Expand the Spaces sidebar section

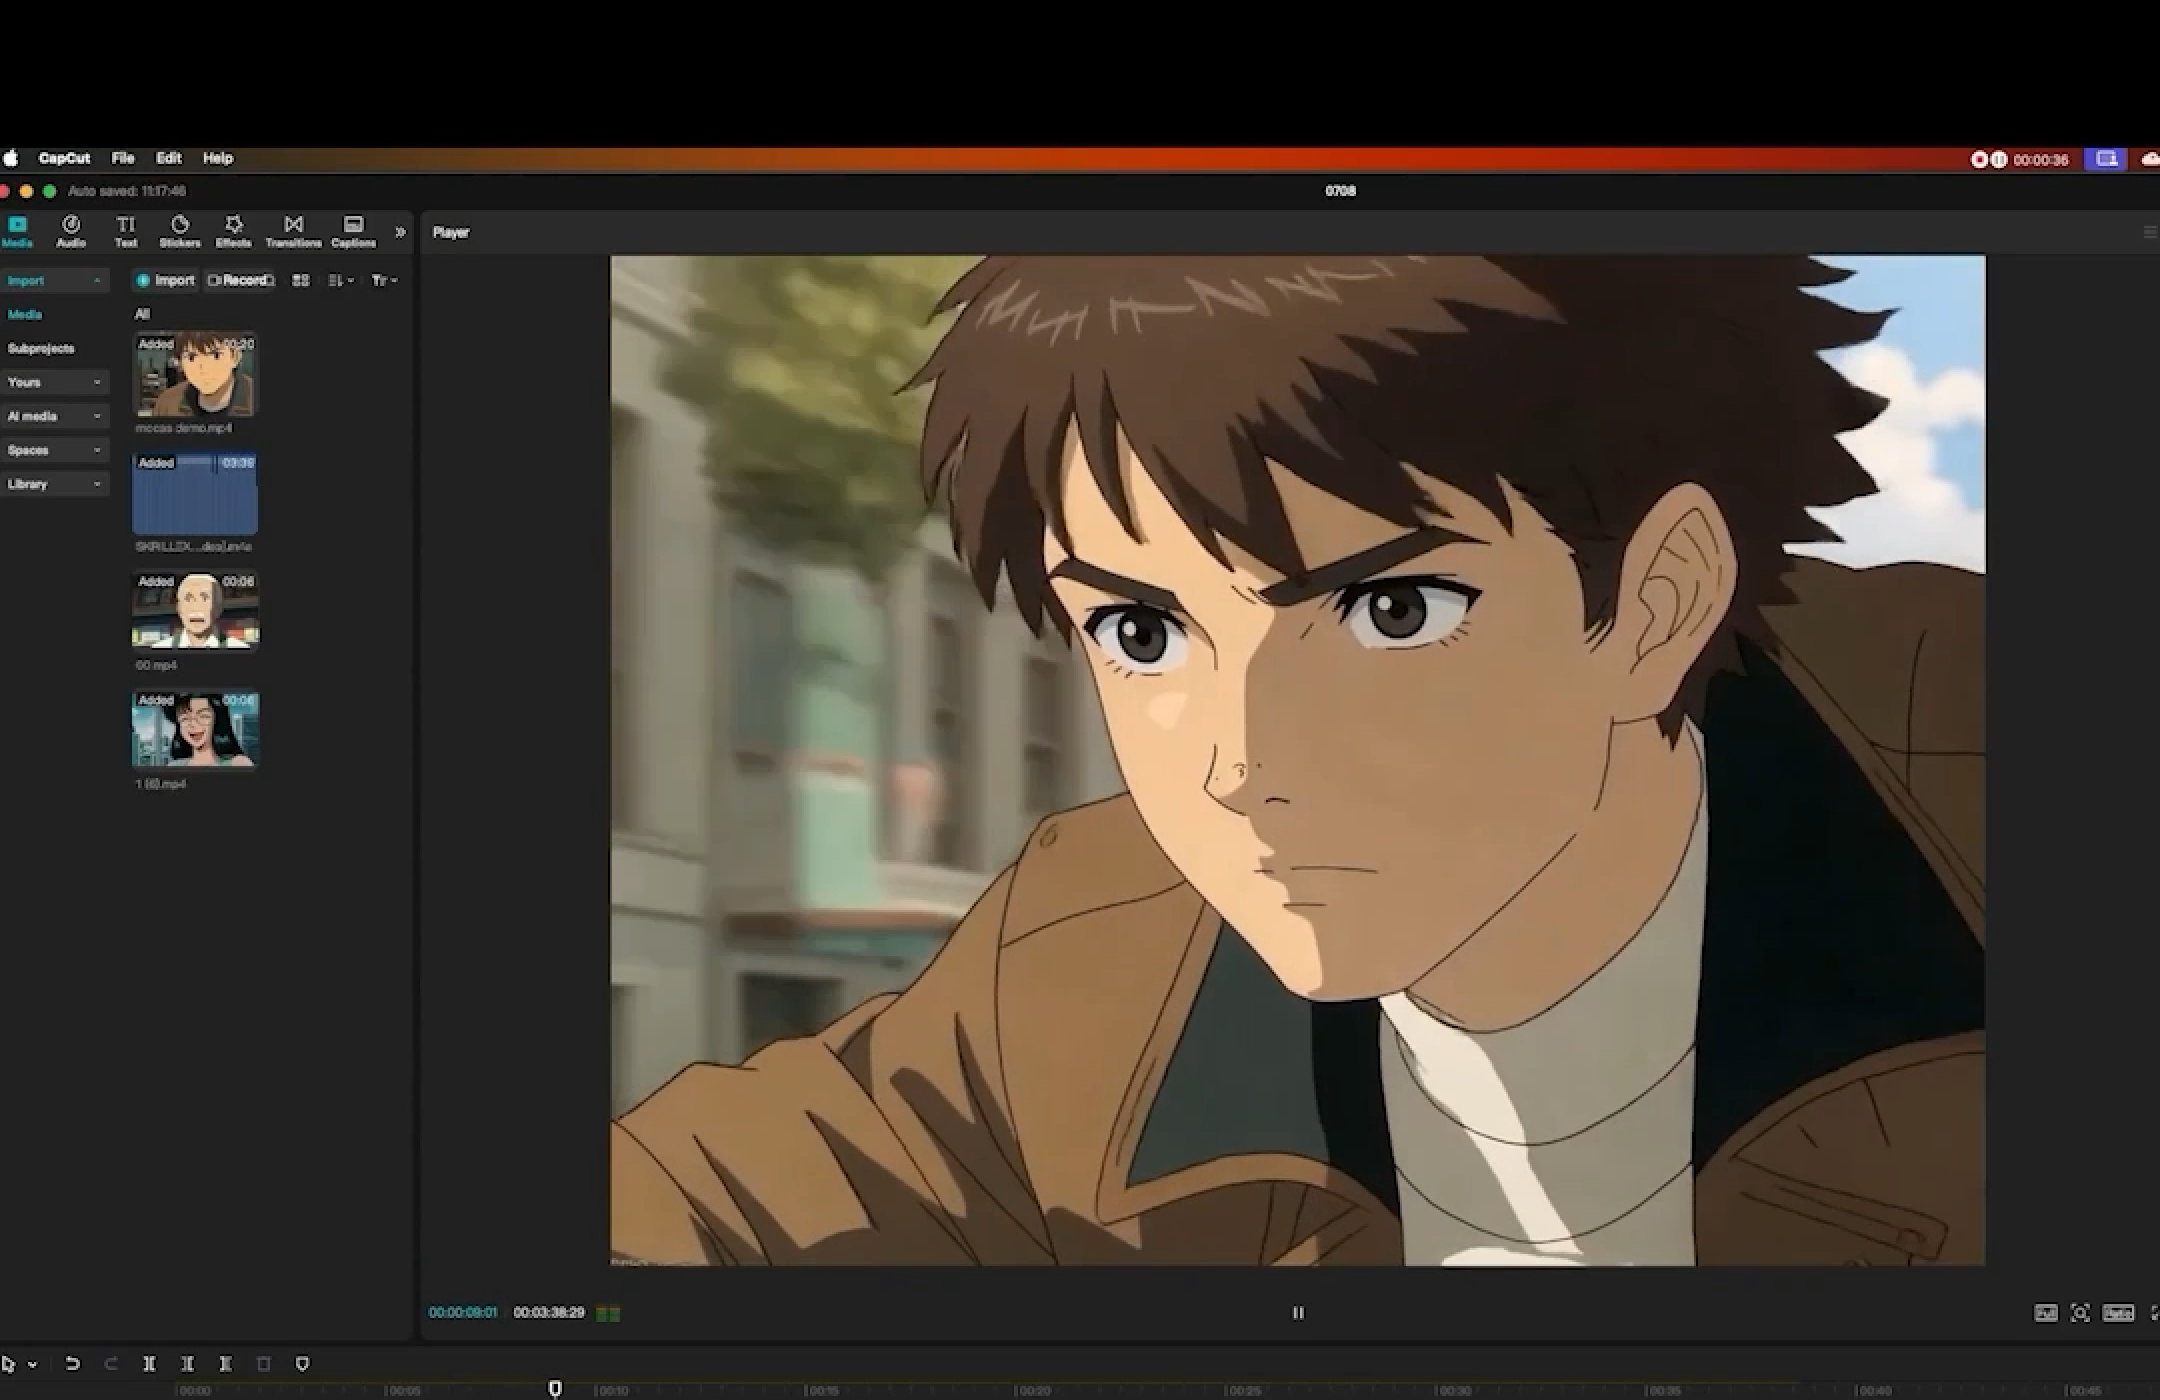pos(54,450)
